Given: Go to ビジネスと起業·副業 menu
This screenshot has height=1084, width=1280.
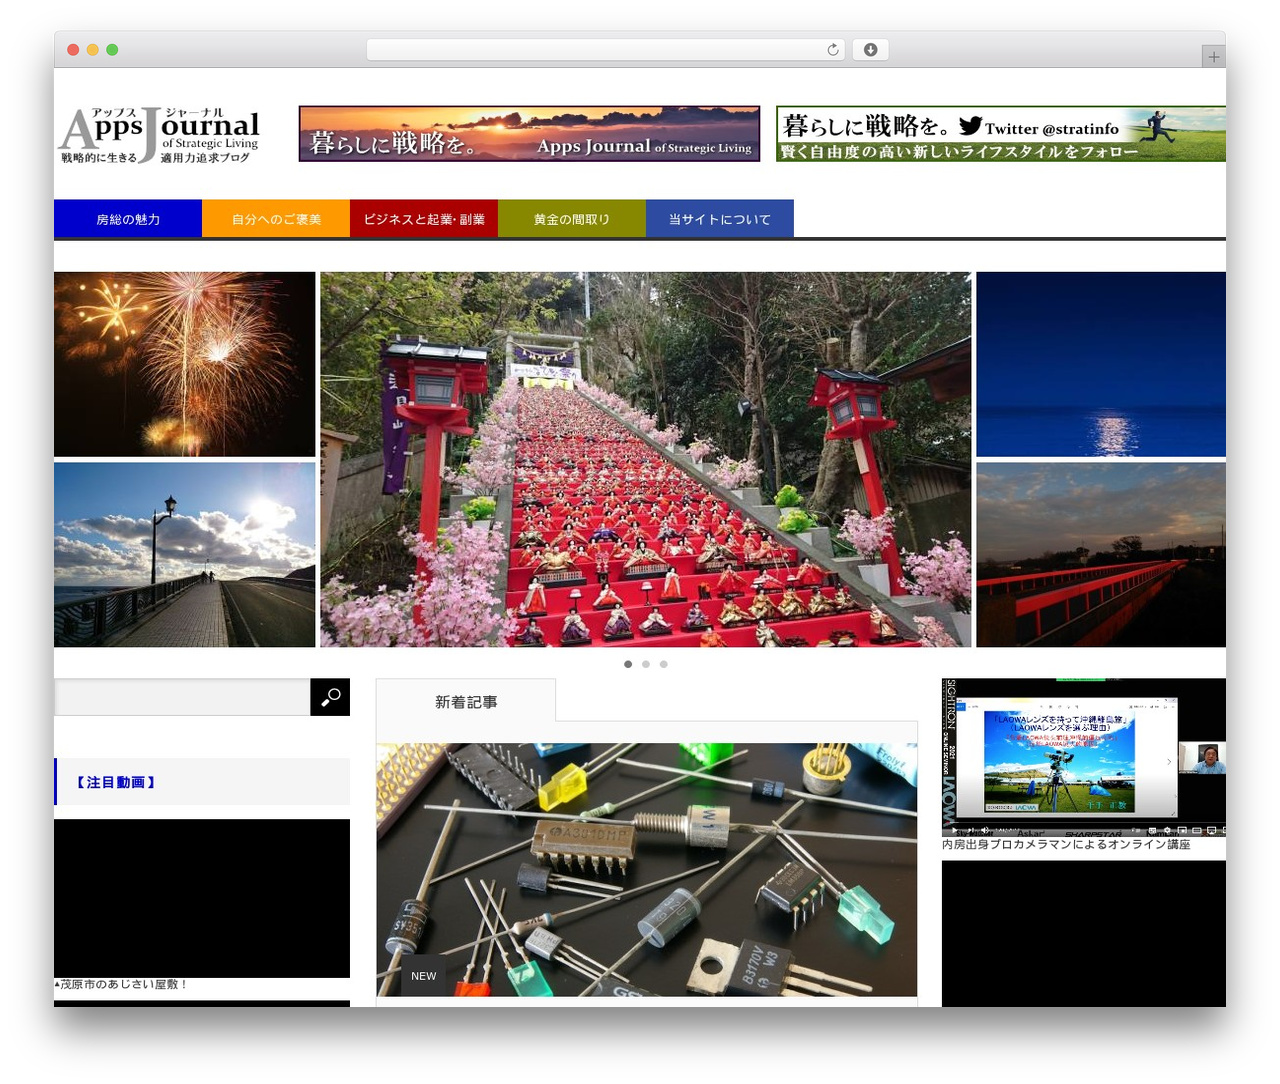Looking at the screenshot, I should 424,219.
